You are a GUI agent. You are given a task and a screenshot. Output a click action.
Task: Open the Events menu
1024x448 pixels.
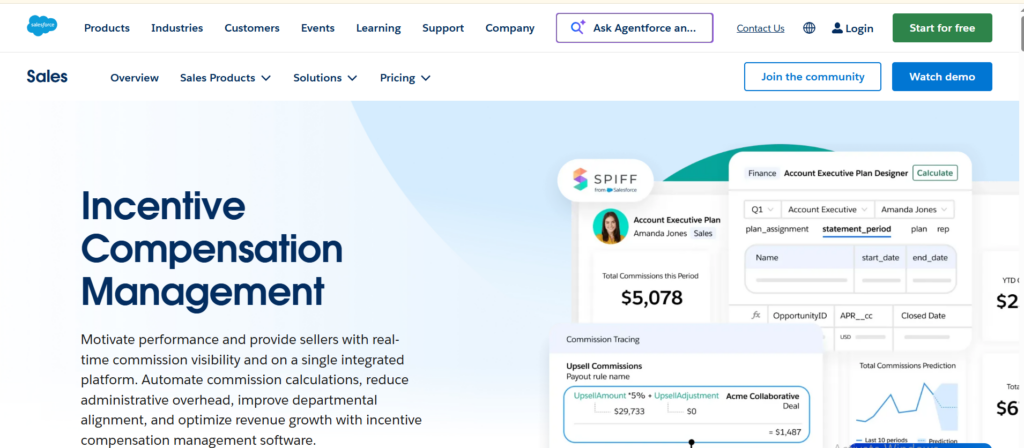317,28
